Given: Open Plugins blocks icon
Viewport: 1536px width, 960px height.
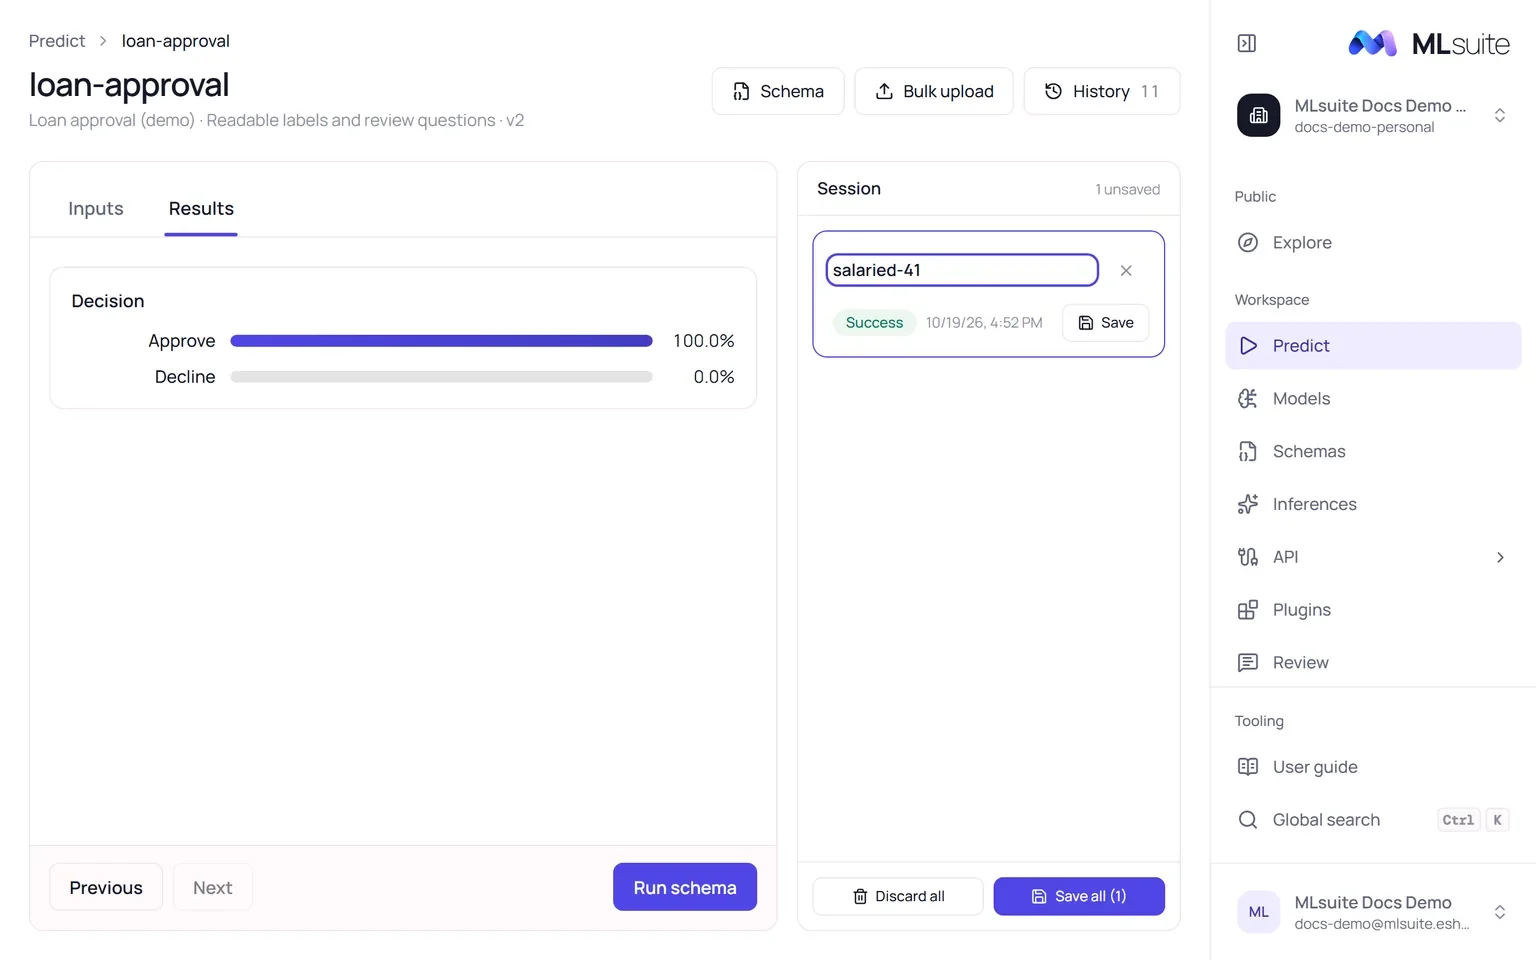Looking at the screenshot, I should [1248, 610].
